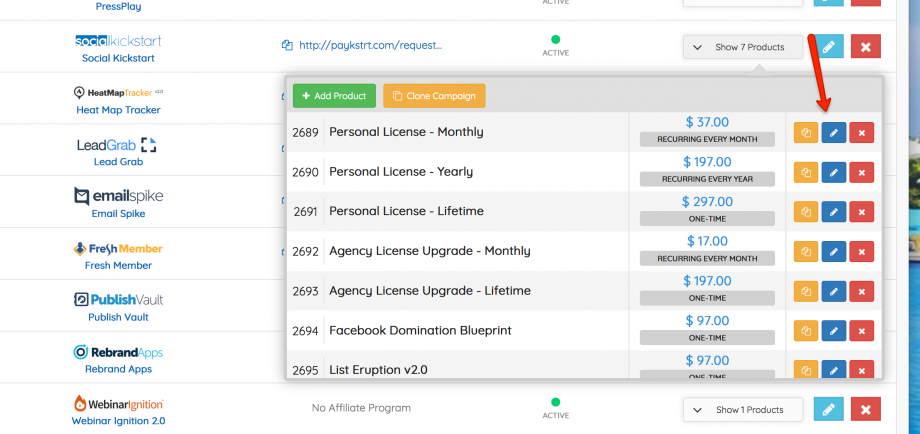Edit the Social Kickstart campaign
This screenshot has height=434, width=920.
(828, 47)
